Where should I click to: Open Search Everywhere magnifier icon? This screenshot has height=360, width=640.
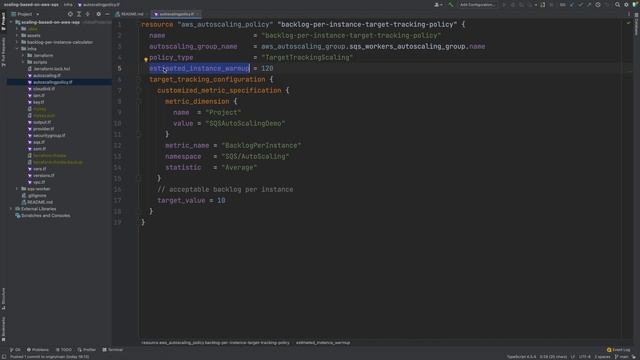(617, 5)
